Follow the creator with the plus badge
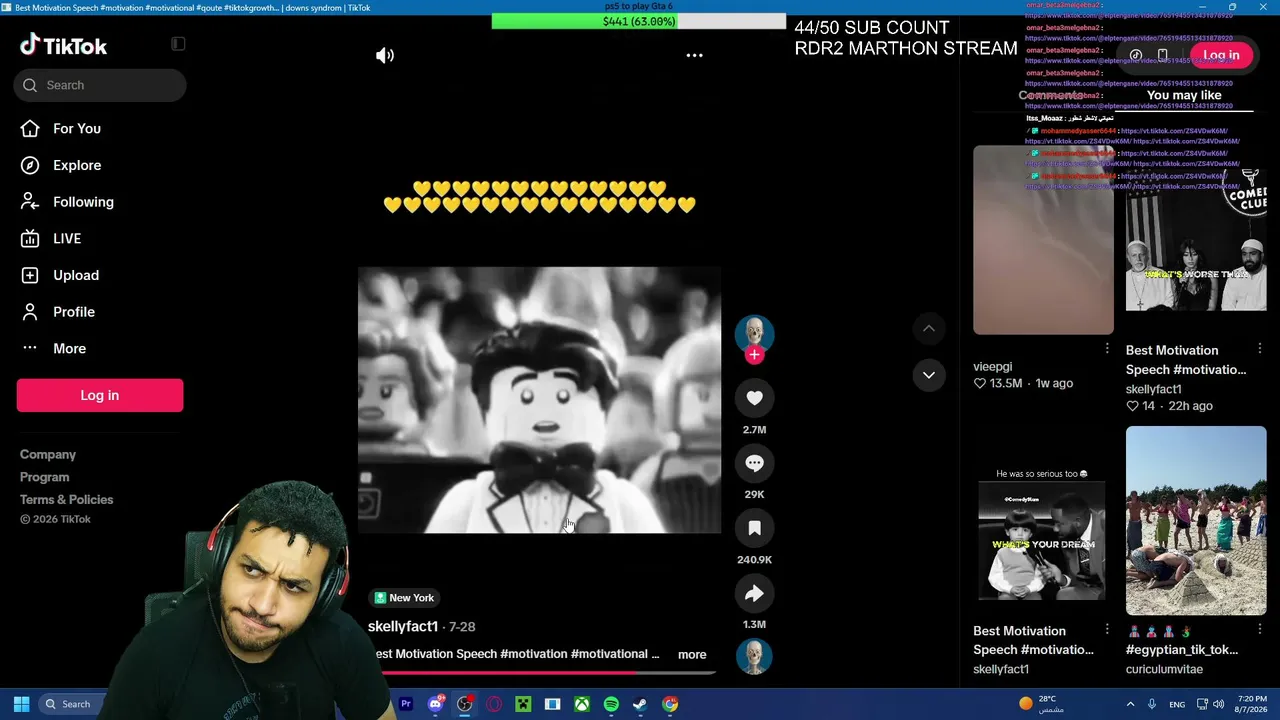 coord(754,355)
